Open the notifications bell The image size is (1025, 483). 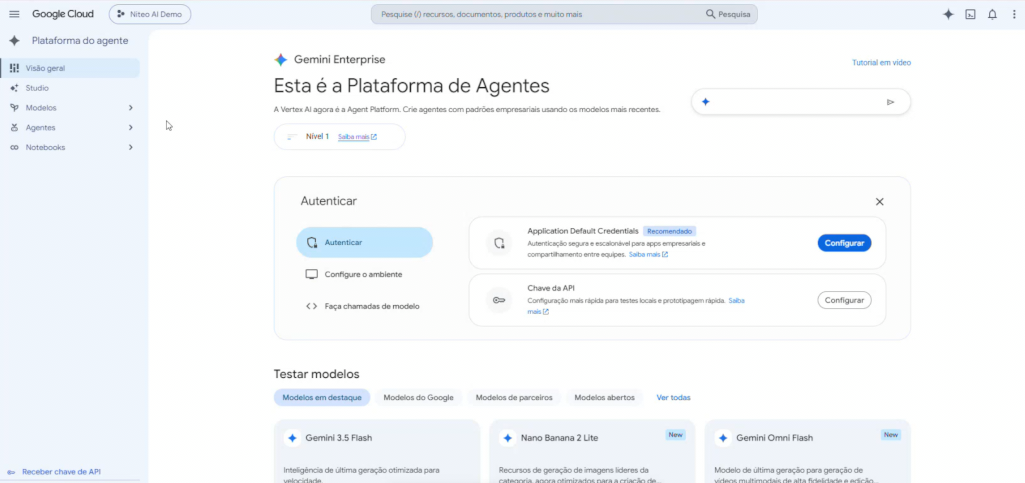[x=992, y=14]
